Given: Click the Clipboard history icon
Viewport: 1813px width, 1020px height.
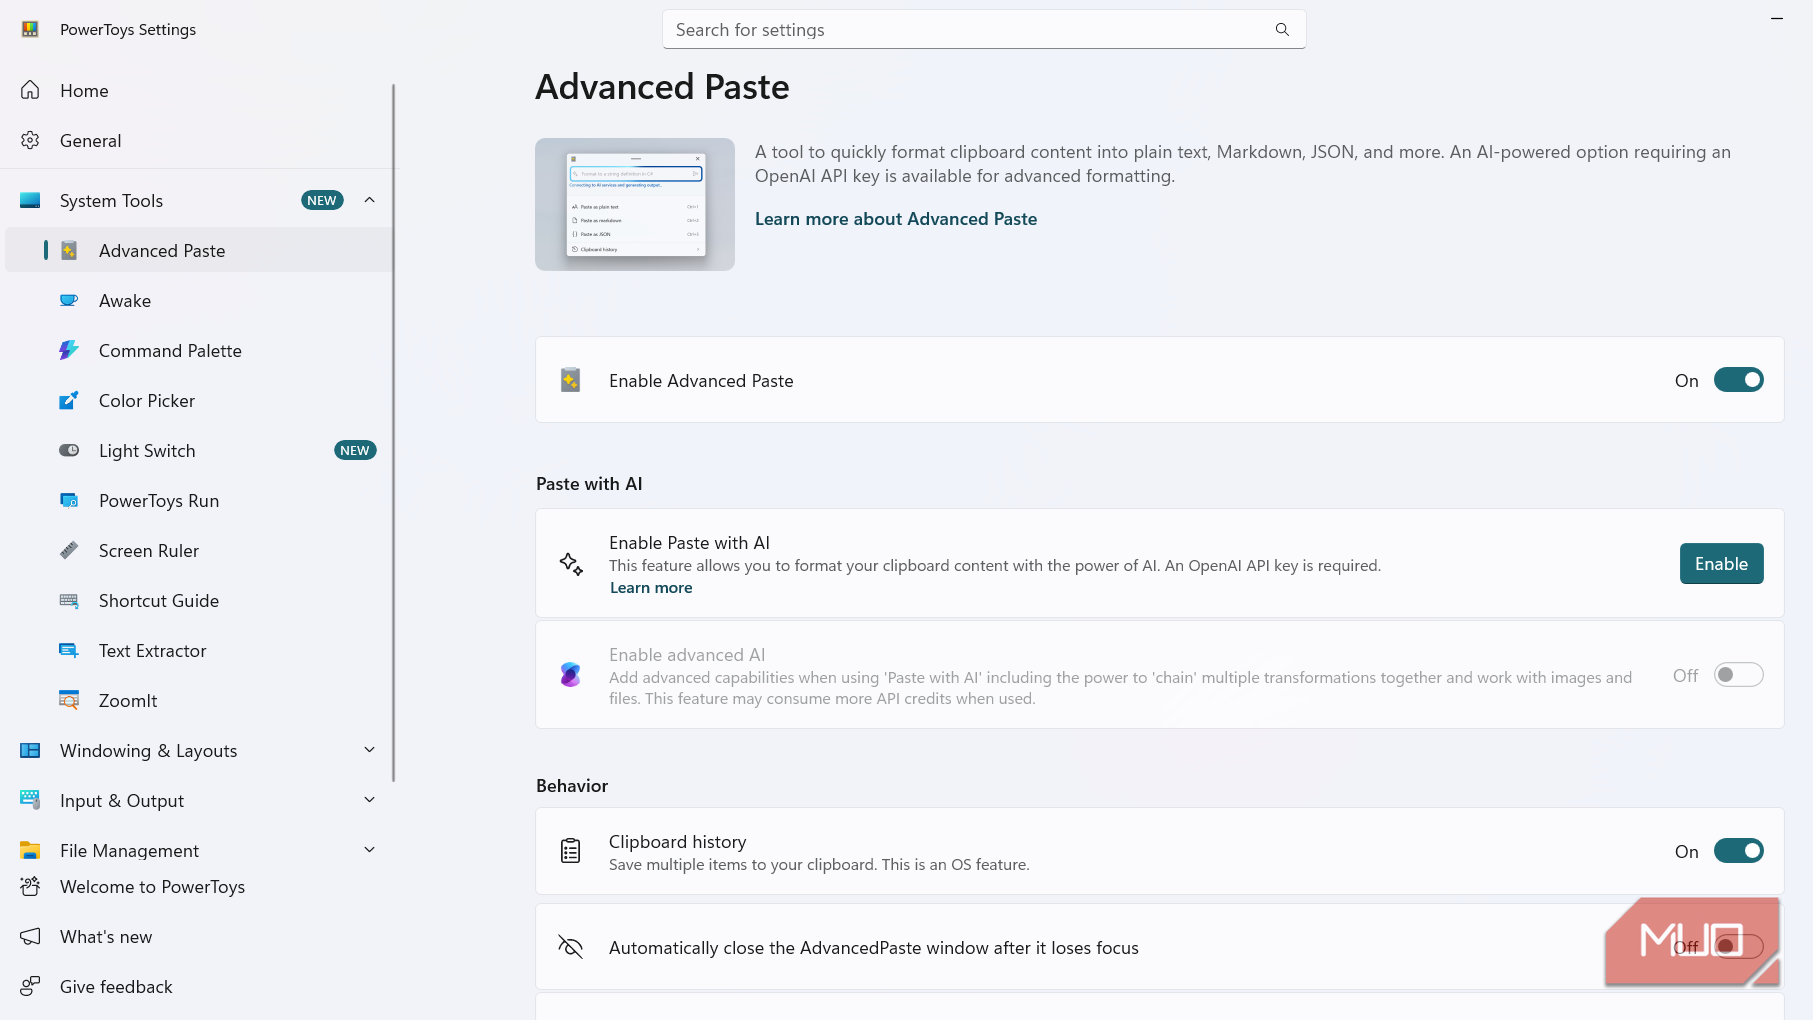Looking at the screenshot, I should (570, 851).
